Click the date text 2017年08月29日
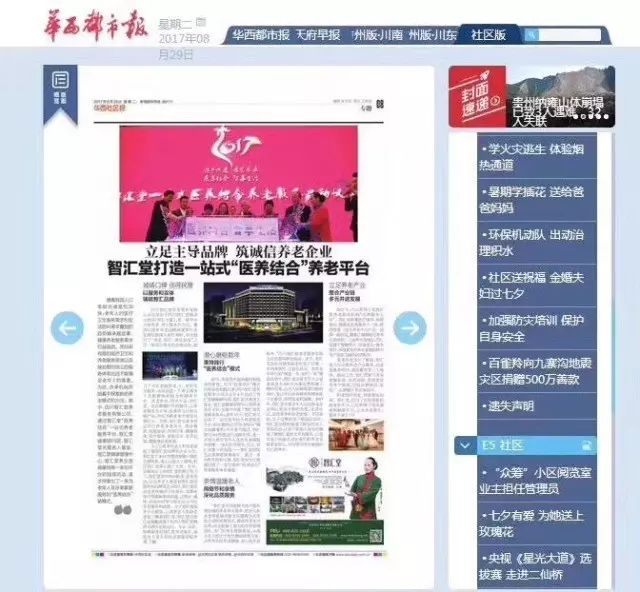This screenshot has height=592, width=640. click(x=184, y=46)
